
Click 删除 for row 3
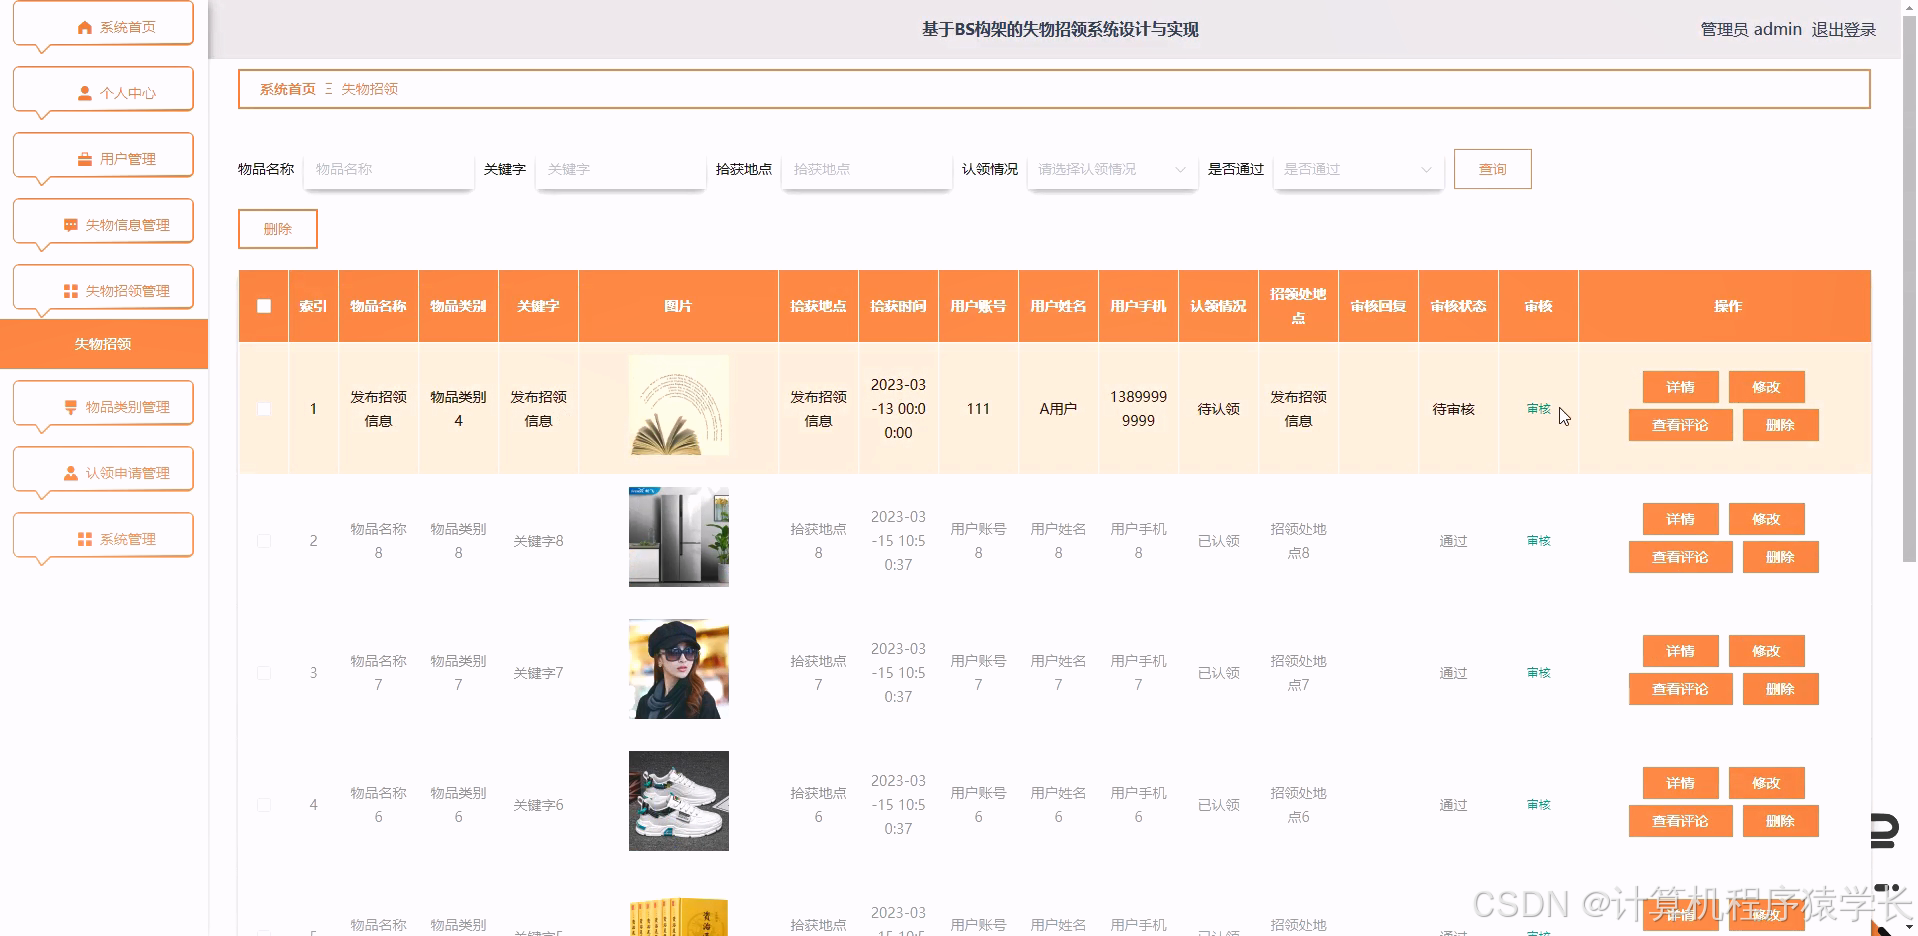tap(1780, 689)
